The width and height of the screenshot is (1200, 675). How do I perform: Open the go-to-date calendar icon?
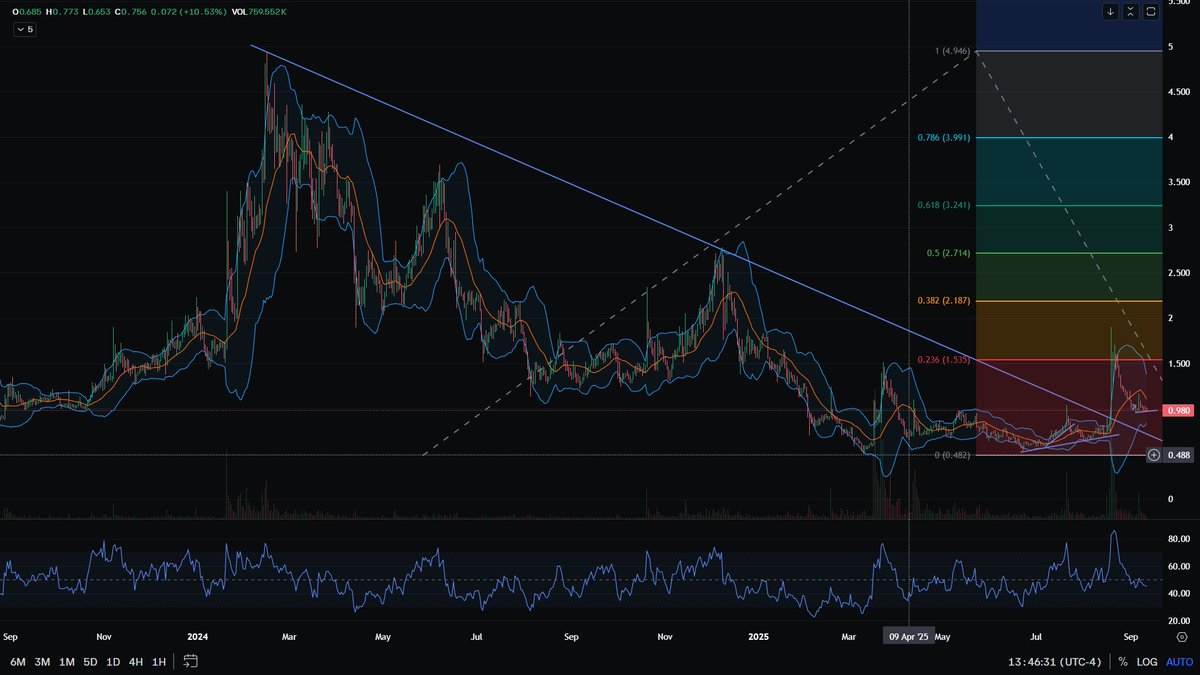(x=191, y=661)
